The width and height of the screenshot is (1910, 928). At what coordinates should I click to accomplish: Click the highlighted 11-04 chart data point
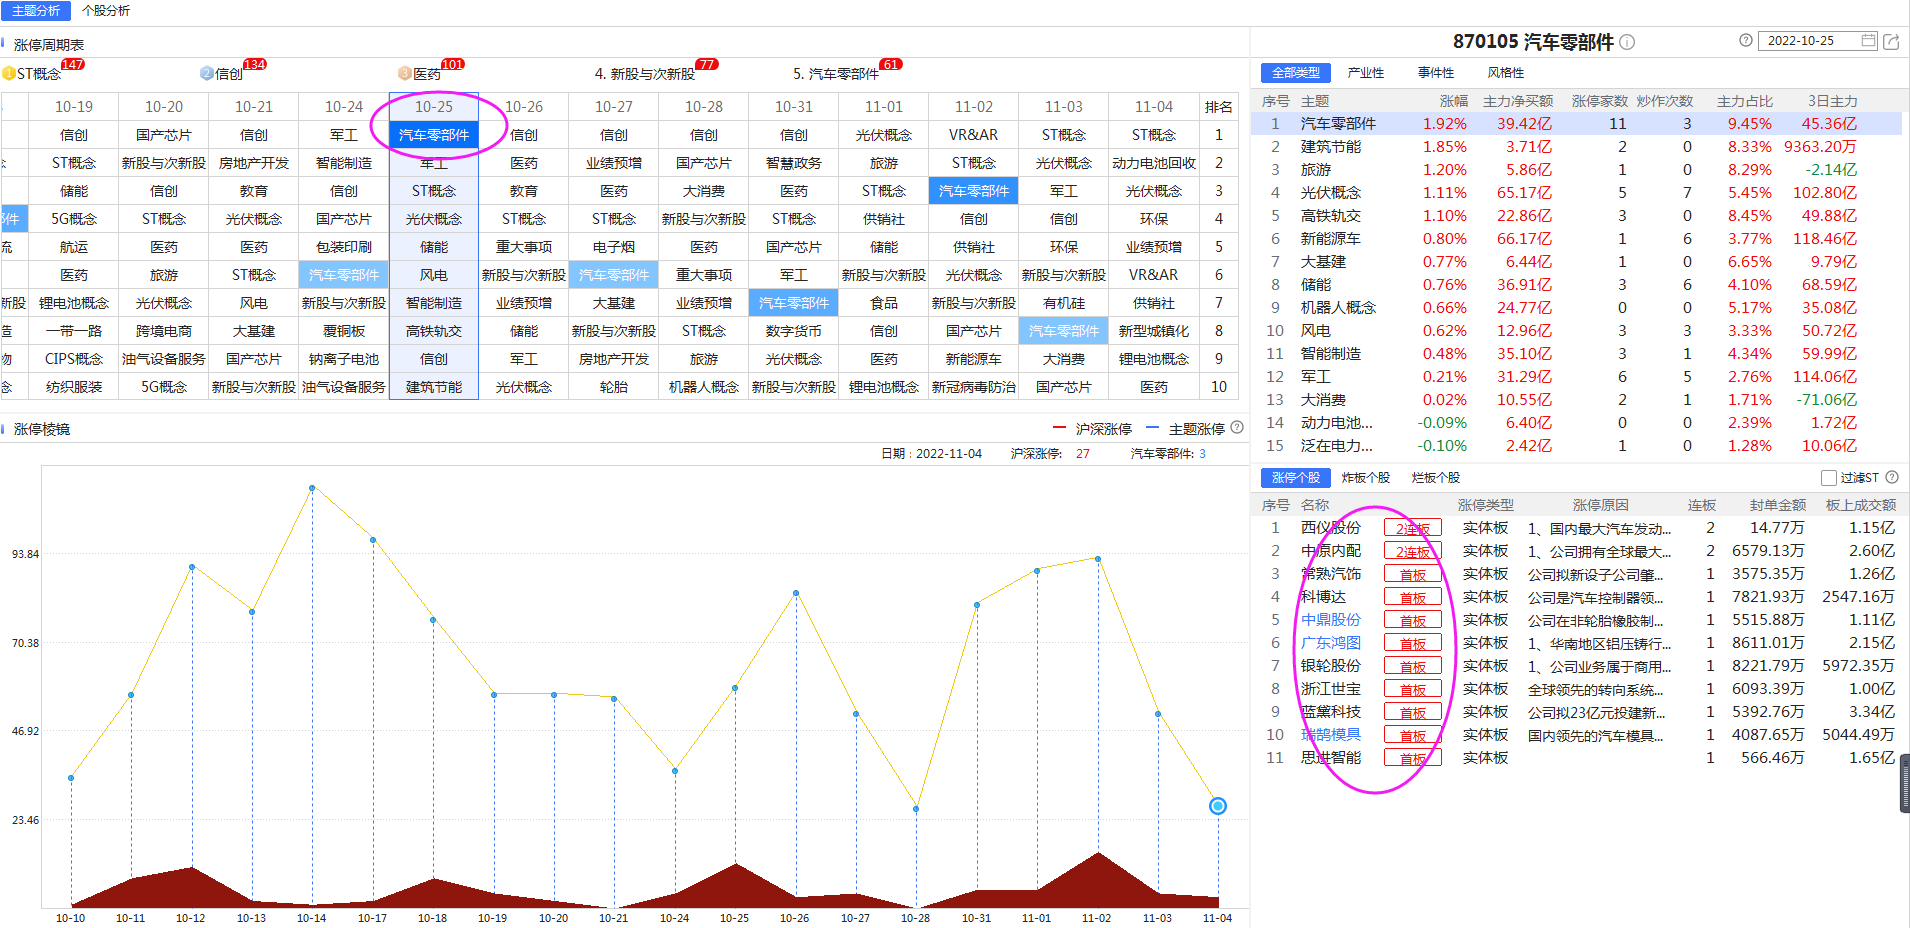coord(1217,806)
